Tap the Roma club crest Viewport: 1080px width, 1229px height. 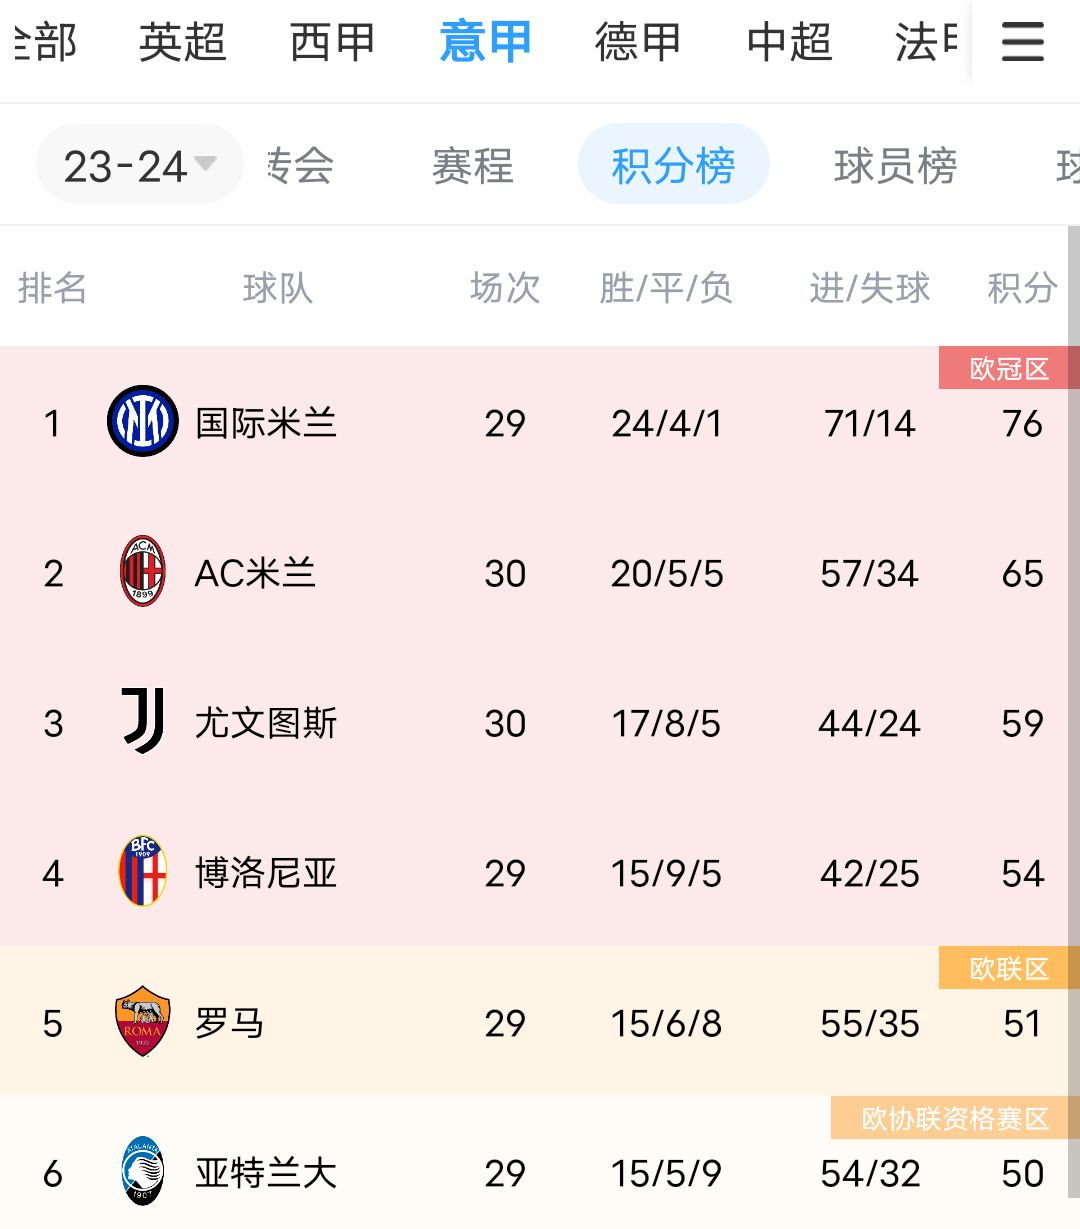142,1022
